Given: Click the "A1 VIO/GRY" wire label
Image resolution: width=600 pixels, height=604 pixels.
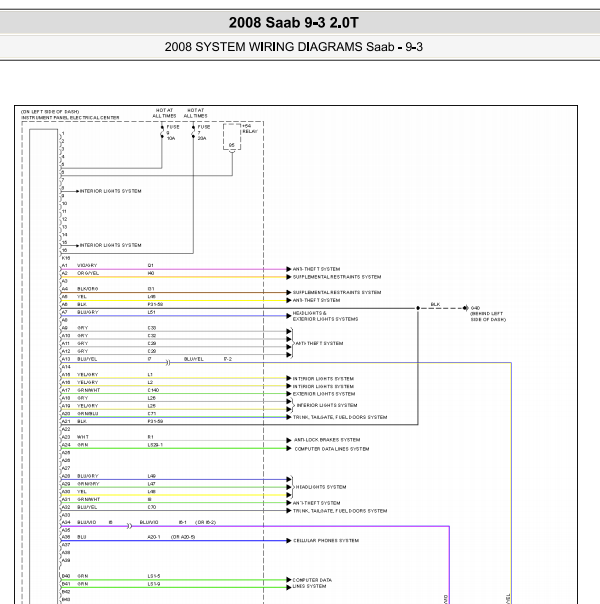Looking at the screenshot, I should pos(79,265).
